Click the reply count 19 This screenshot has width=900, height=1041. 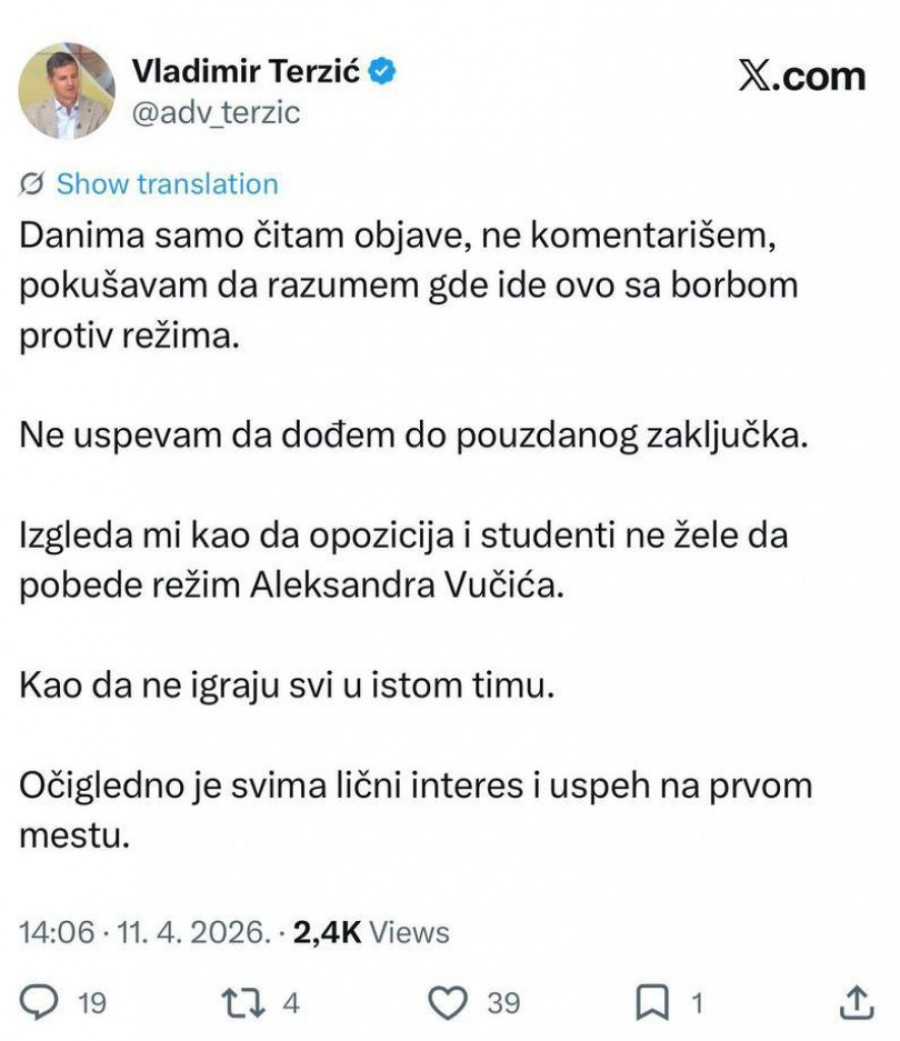[x=91, y=1002]
